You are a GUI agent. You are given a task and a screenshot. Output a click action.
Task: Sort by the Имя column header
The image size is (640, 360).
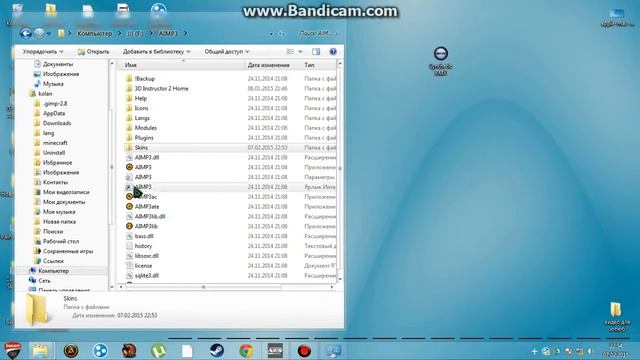coord(182,65)
